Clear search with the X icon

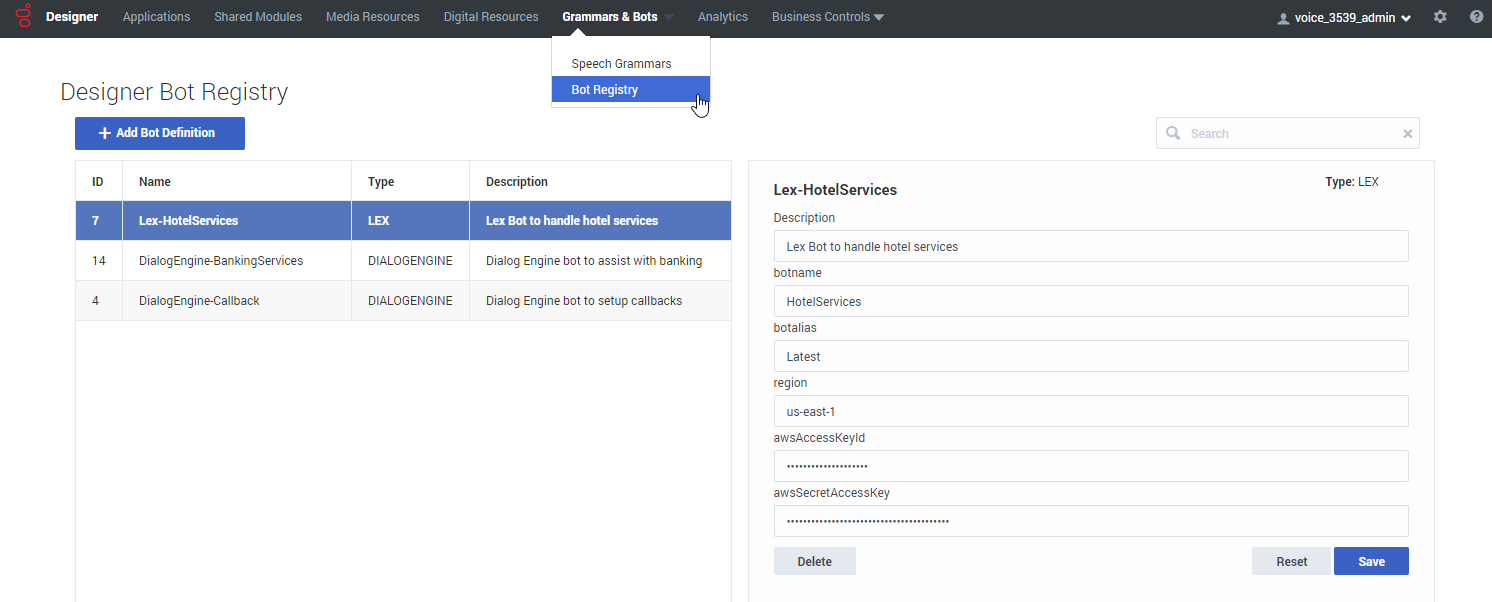click(1407, 134)
